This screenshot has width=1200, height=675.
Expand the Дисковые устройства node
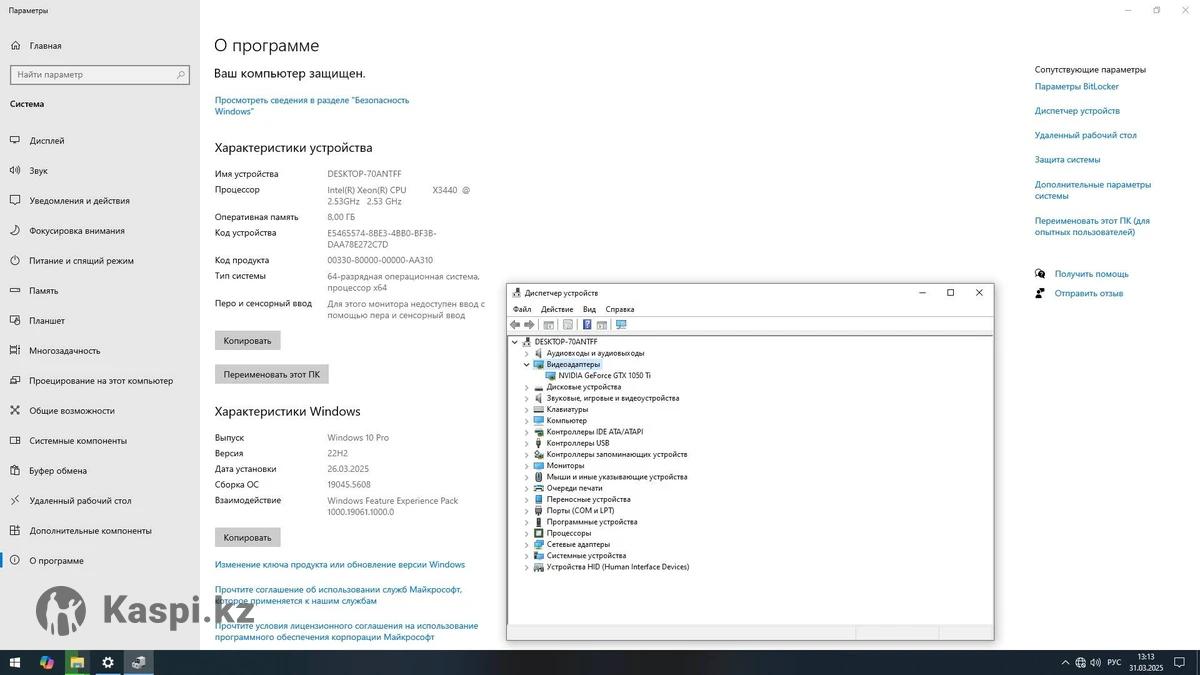point(527,387)
